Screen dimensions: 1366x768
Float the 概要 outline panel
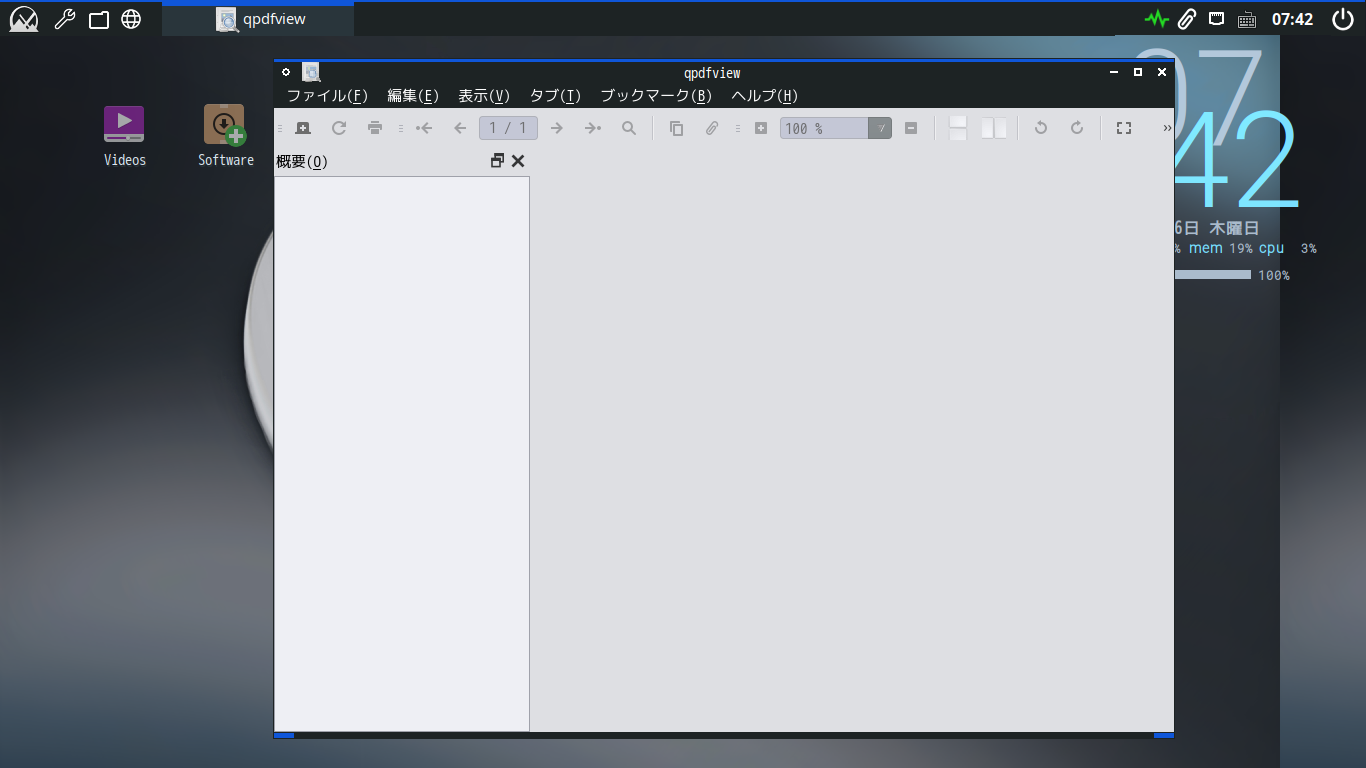497,161
